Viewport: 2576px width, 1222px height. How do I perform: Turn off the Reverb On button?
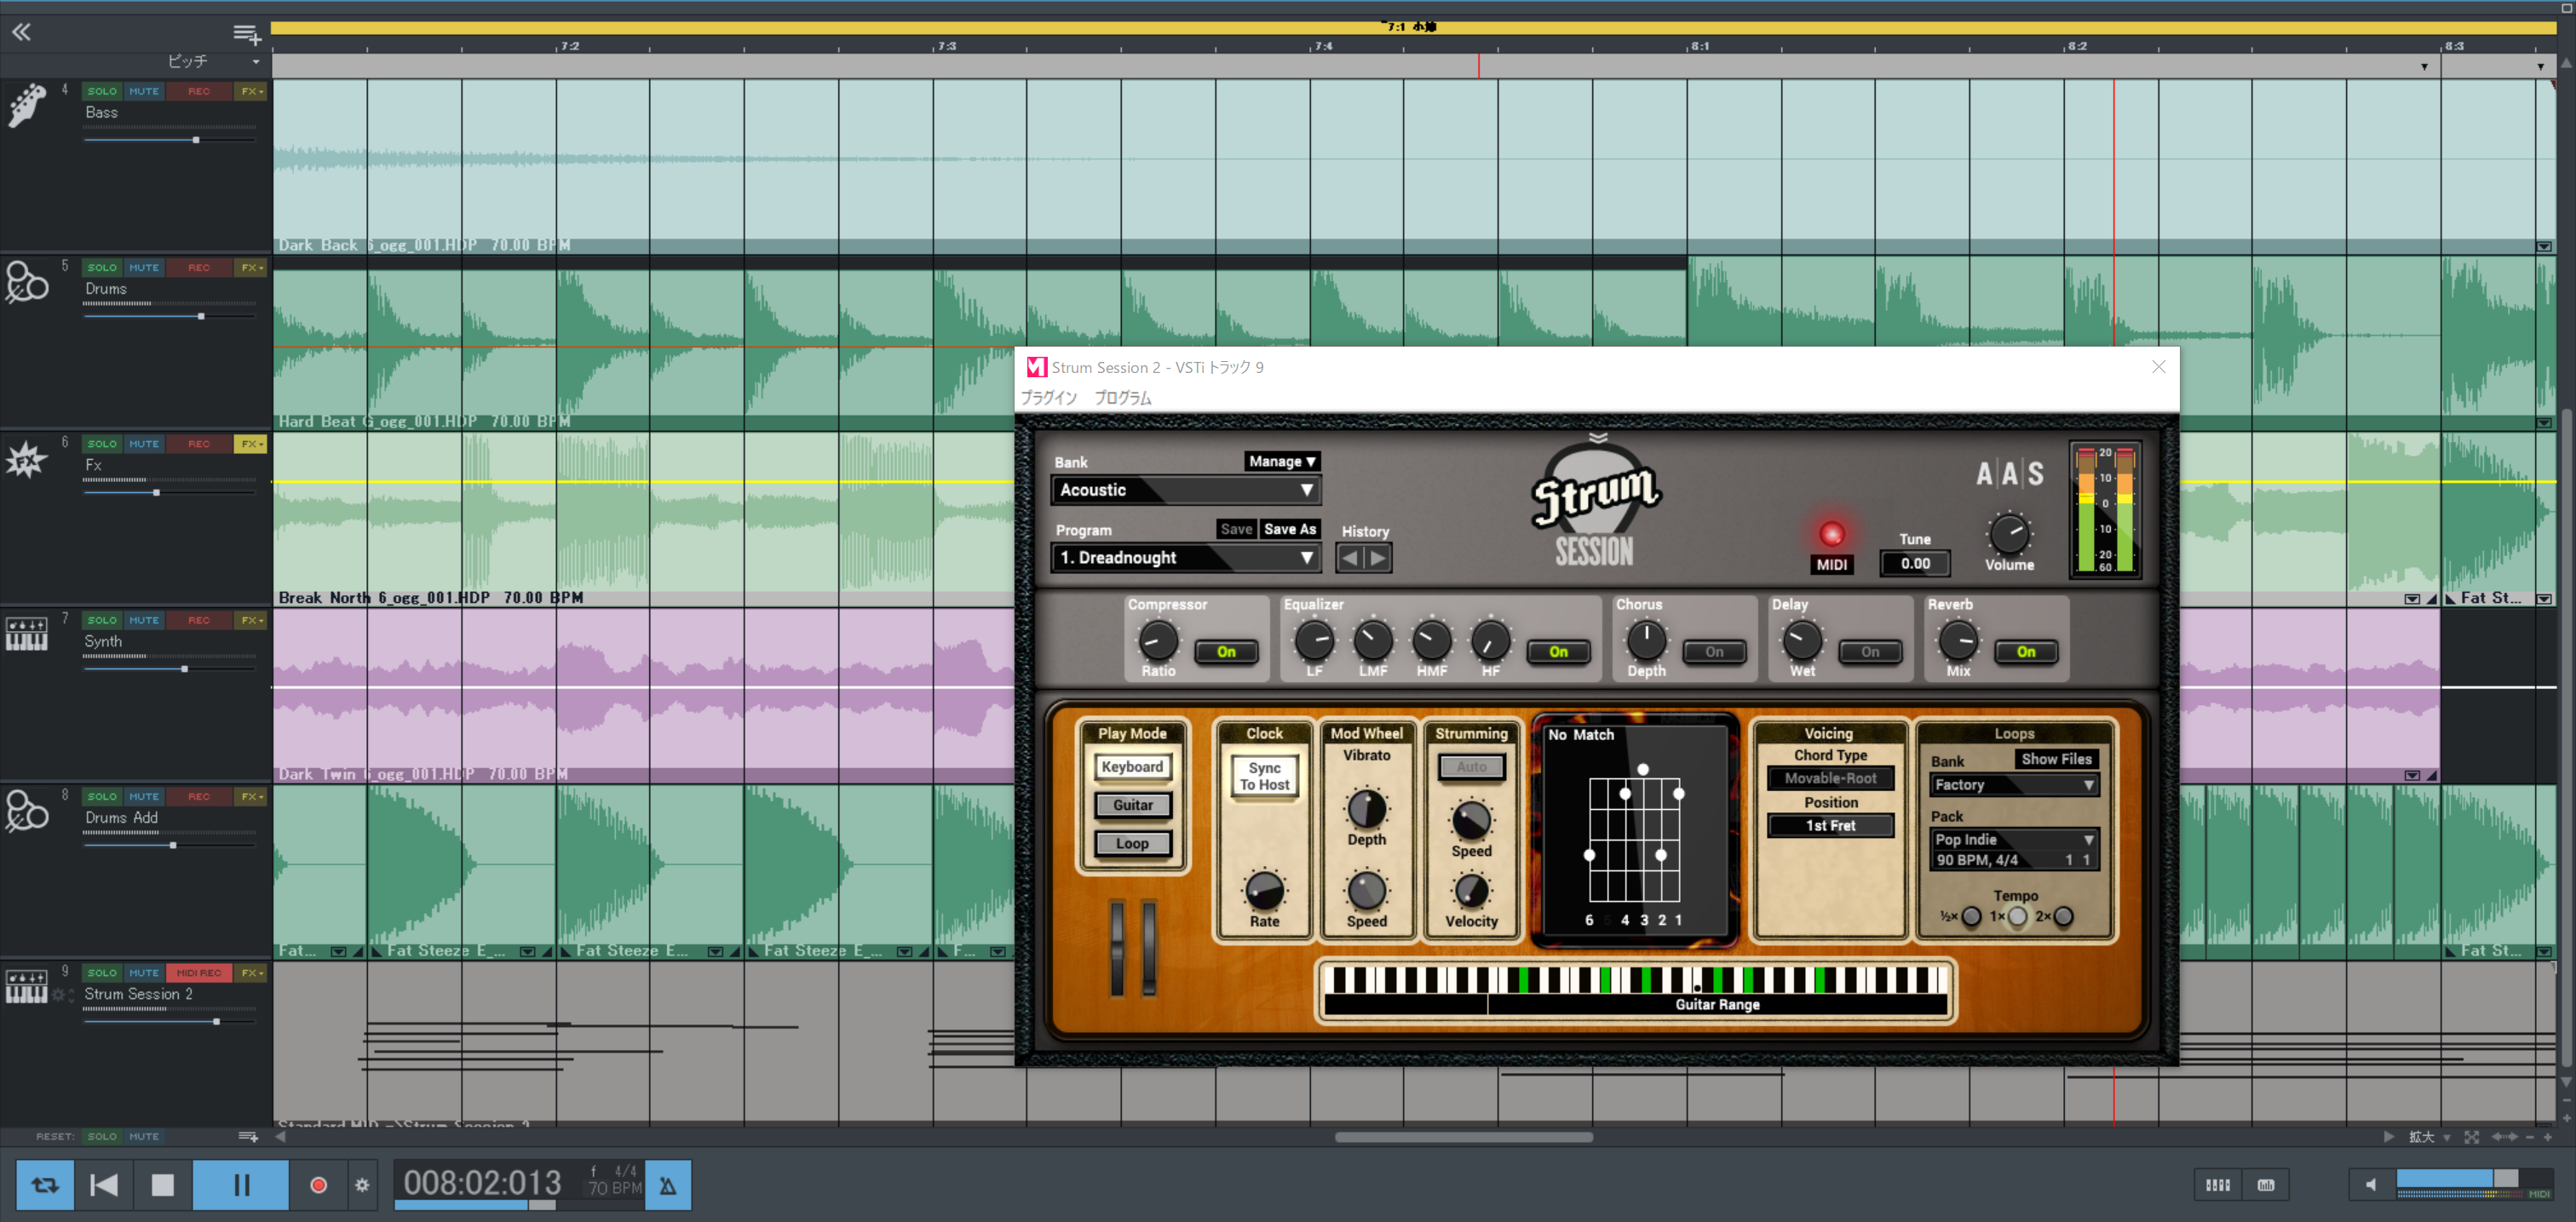click(2026, 652)
